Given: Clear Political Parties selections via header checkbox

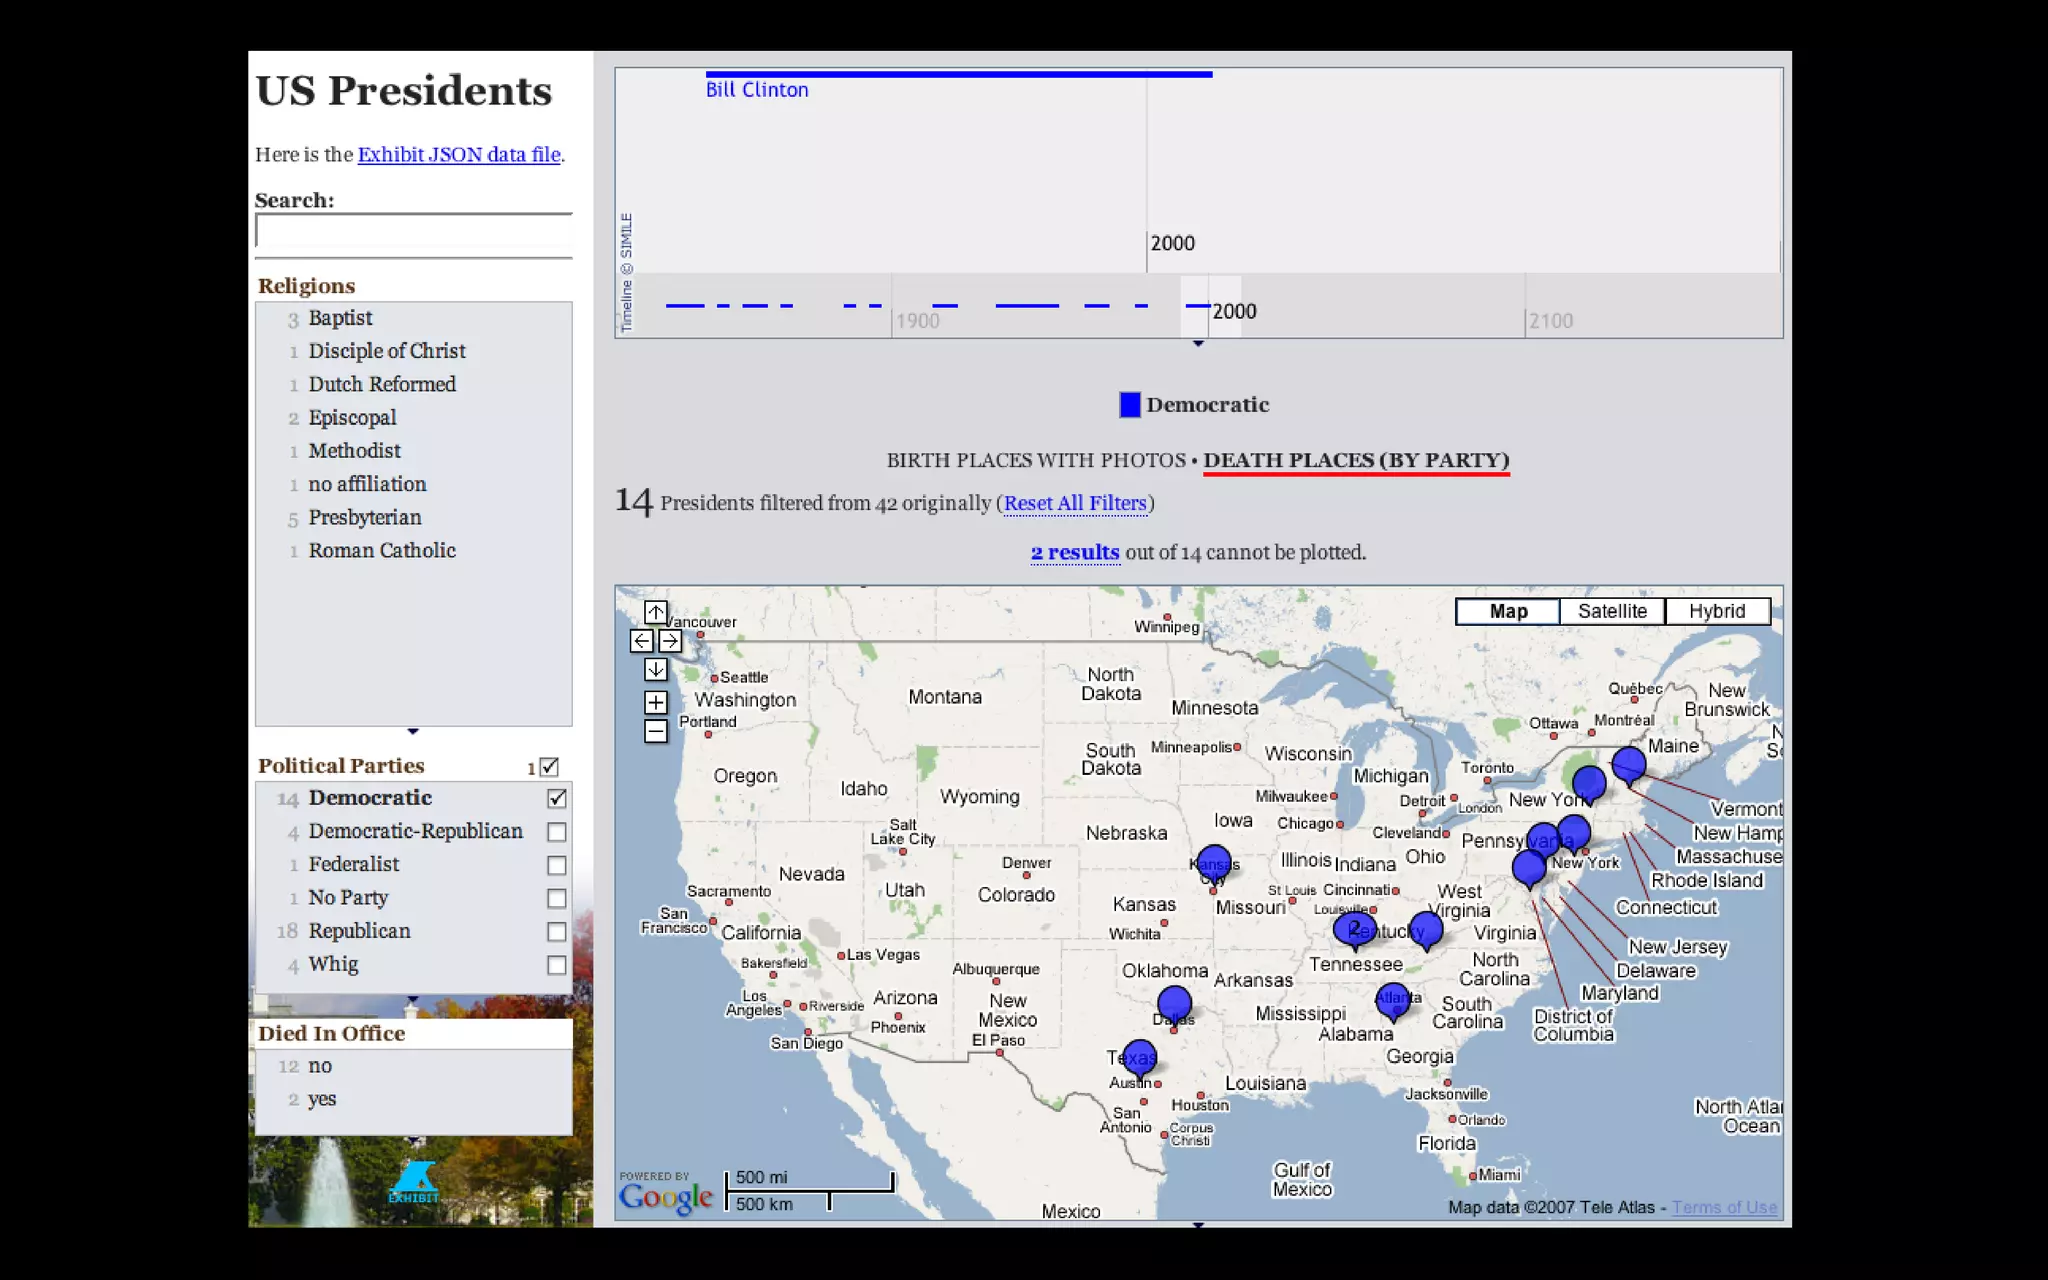Looking at the screenshot, I should coord(549,767).
